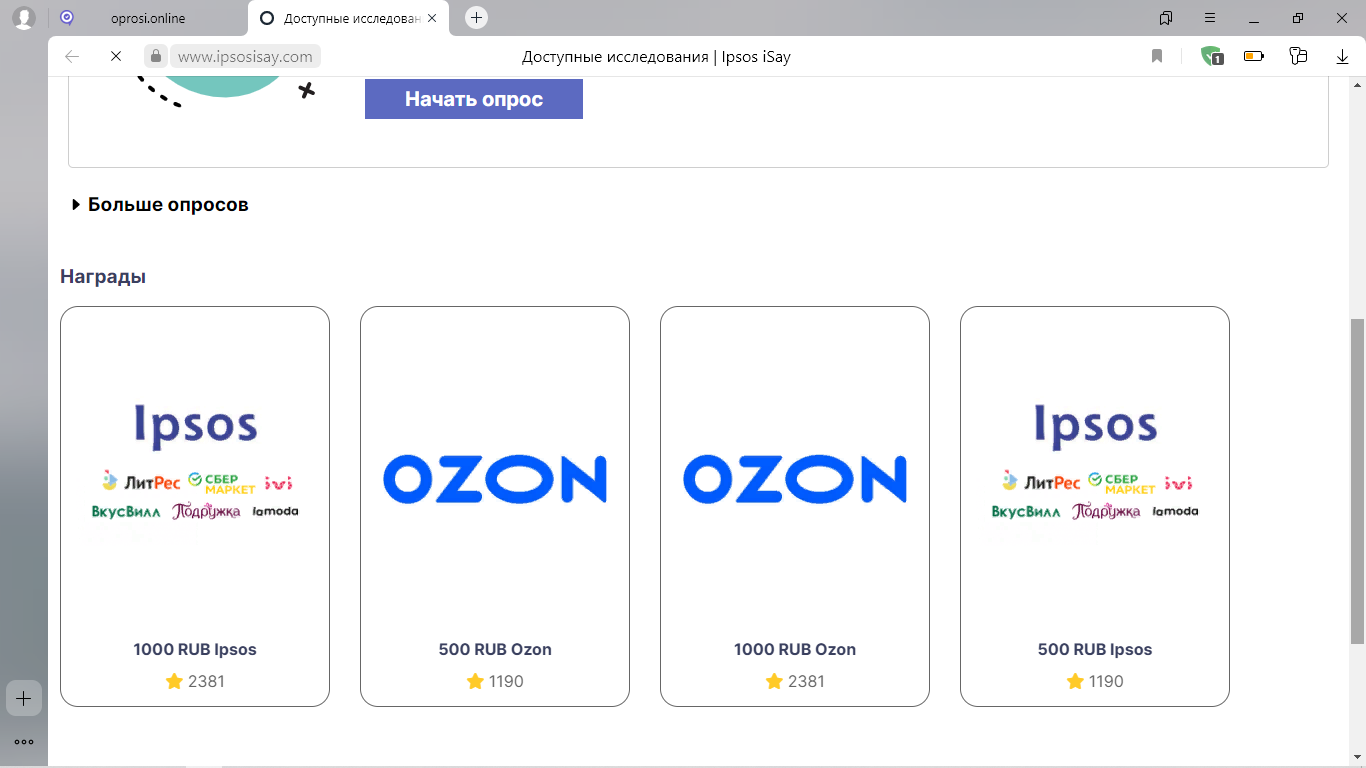Open a new tab with the plus button
The width and height of the screenshot is (1366, 768).
point(477,18)
